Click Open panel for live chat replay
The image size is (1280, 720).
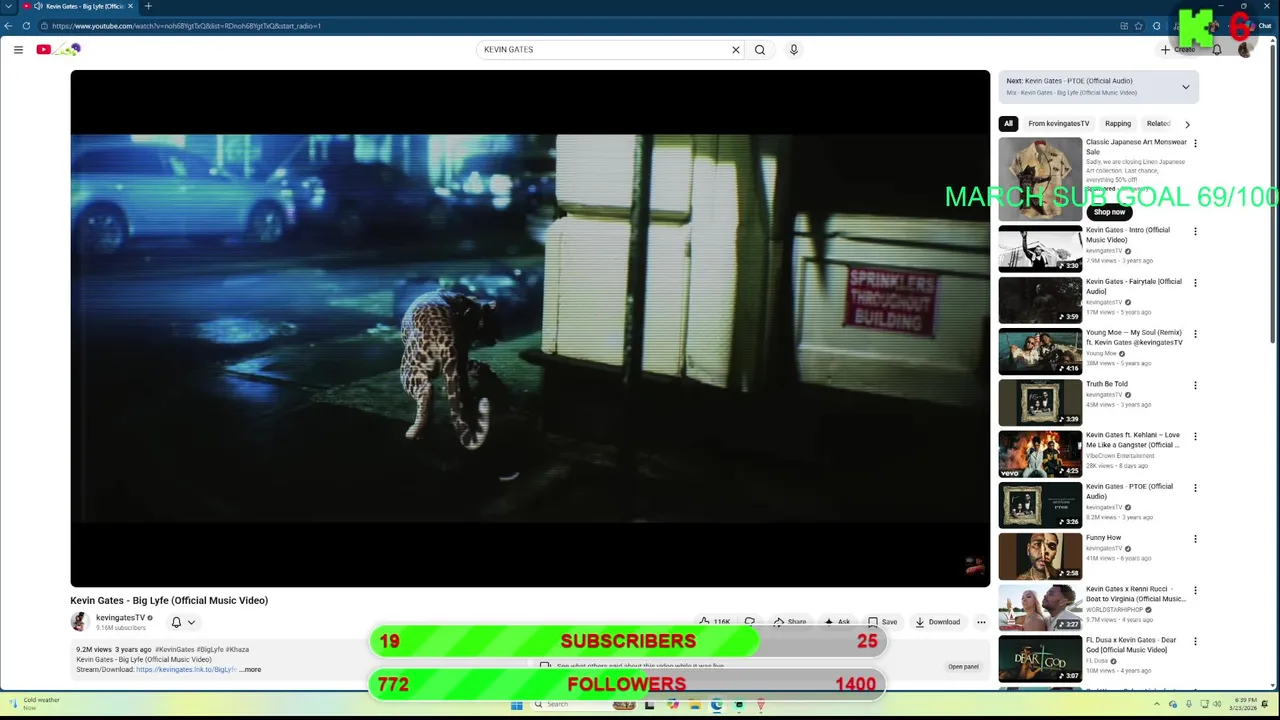(963, 667)
